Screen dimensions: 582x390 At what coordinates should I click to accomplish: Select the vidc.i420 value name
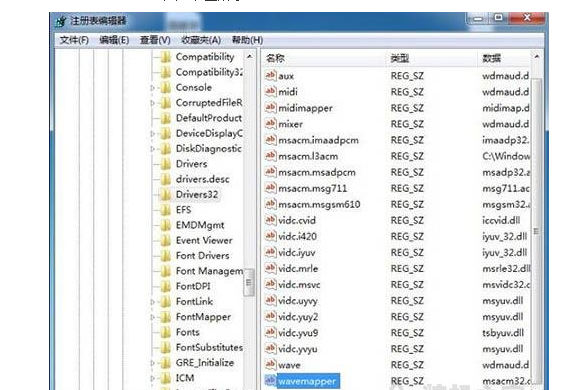pyautogui.click(x=297, y=236)
